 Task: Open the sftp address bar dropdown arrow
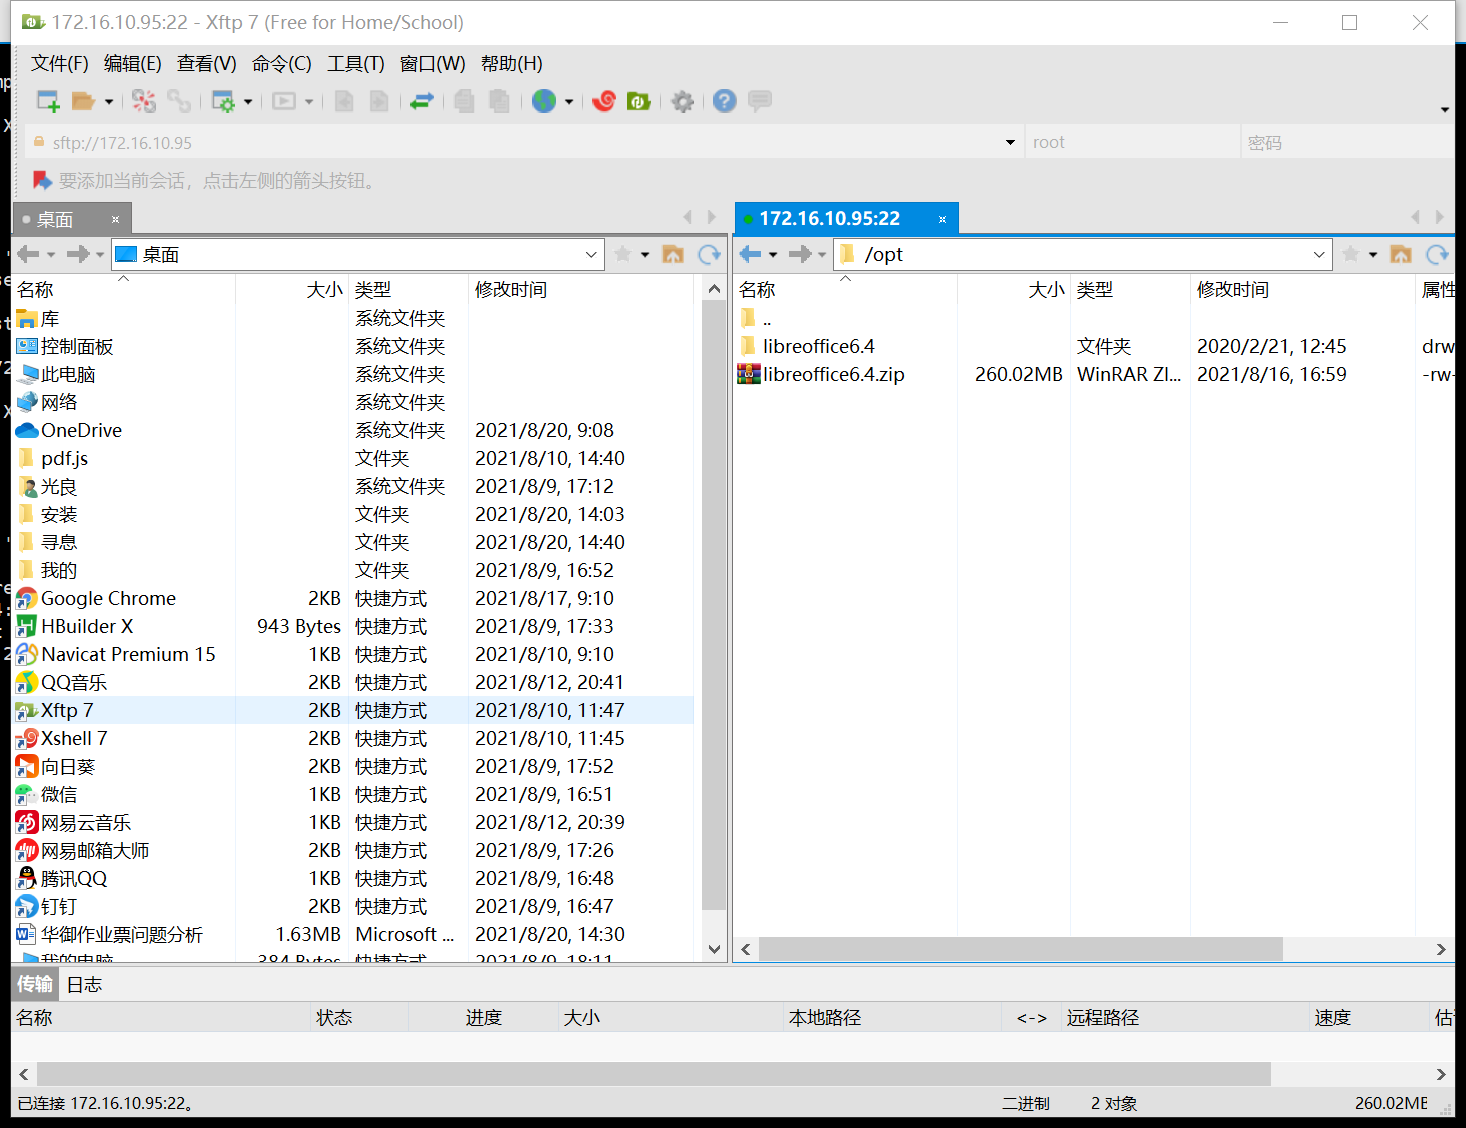point(1010,142)
